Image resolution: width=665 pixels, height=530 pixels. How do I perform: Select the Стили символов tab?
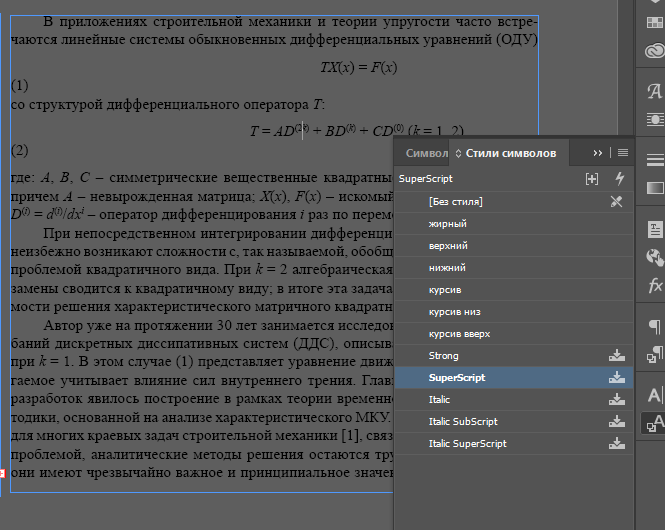pyautogui.click(x=510, y=153)
